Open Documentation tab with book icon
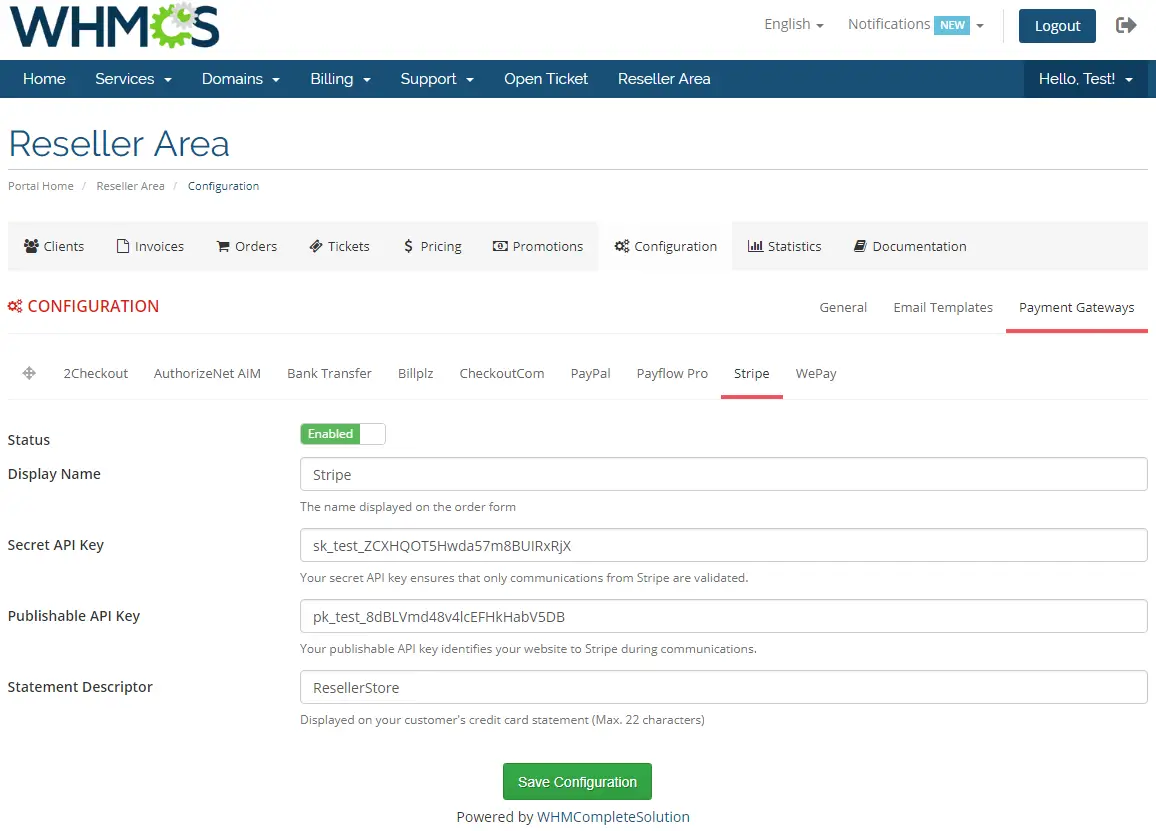This screenshot has width=1156, height=831. pyautogui.click(x=909, y=246)
